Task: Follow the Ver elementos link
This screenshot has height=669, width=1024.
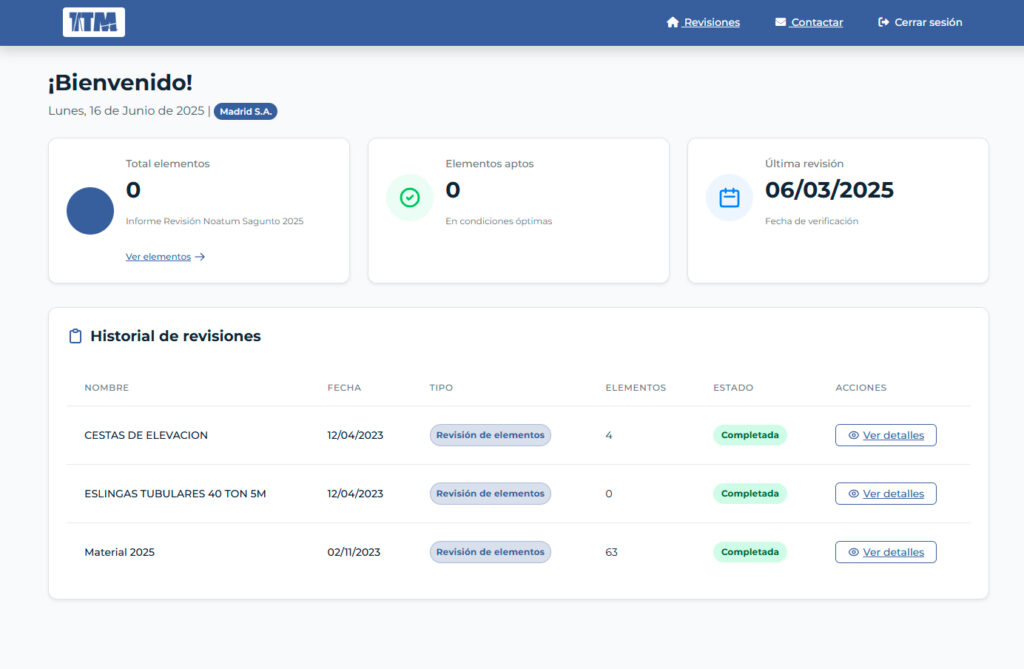Action: click(x=158, y=257)
